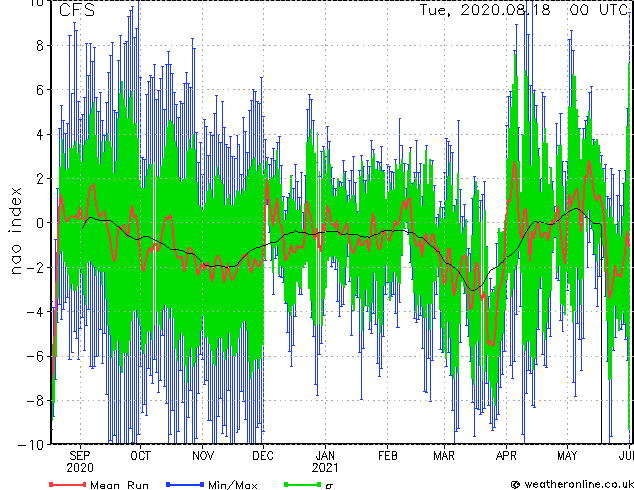
Task: Click the APR month label
Action: (x=506, y=456)
